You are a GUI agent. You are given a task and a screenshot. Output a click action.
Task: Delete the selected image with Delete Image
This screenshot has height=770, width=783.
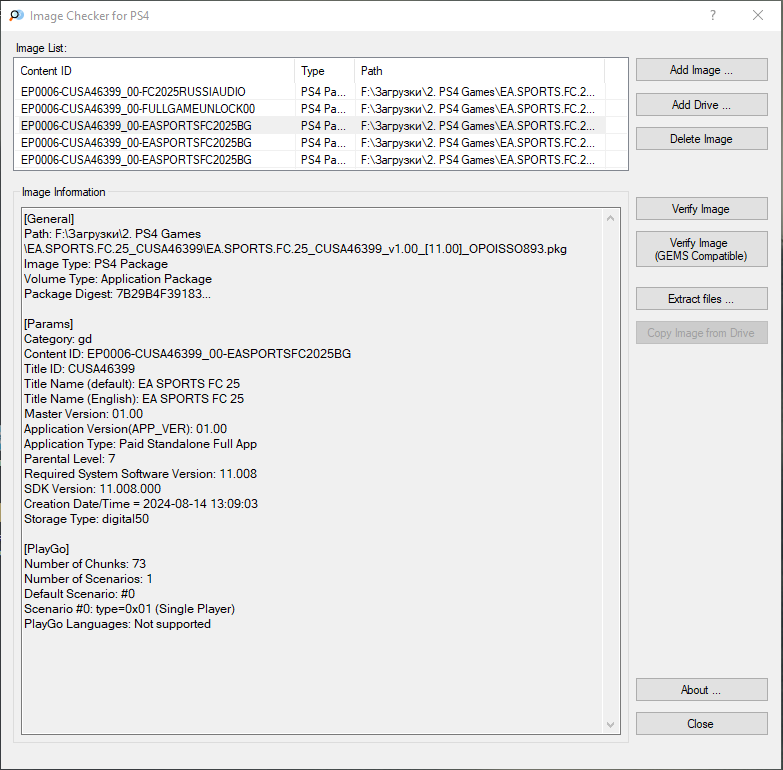[701, 139]
